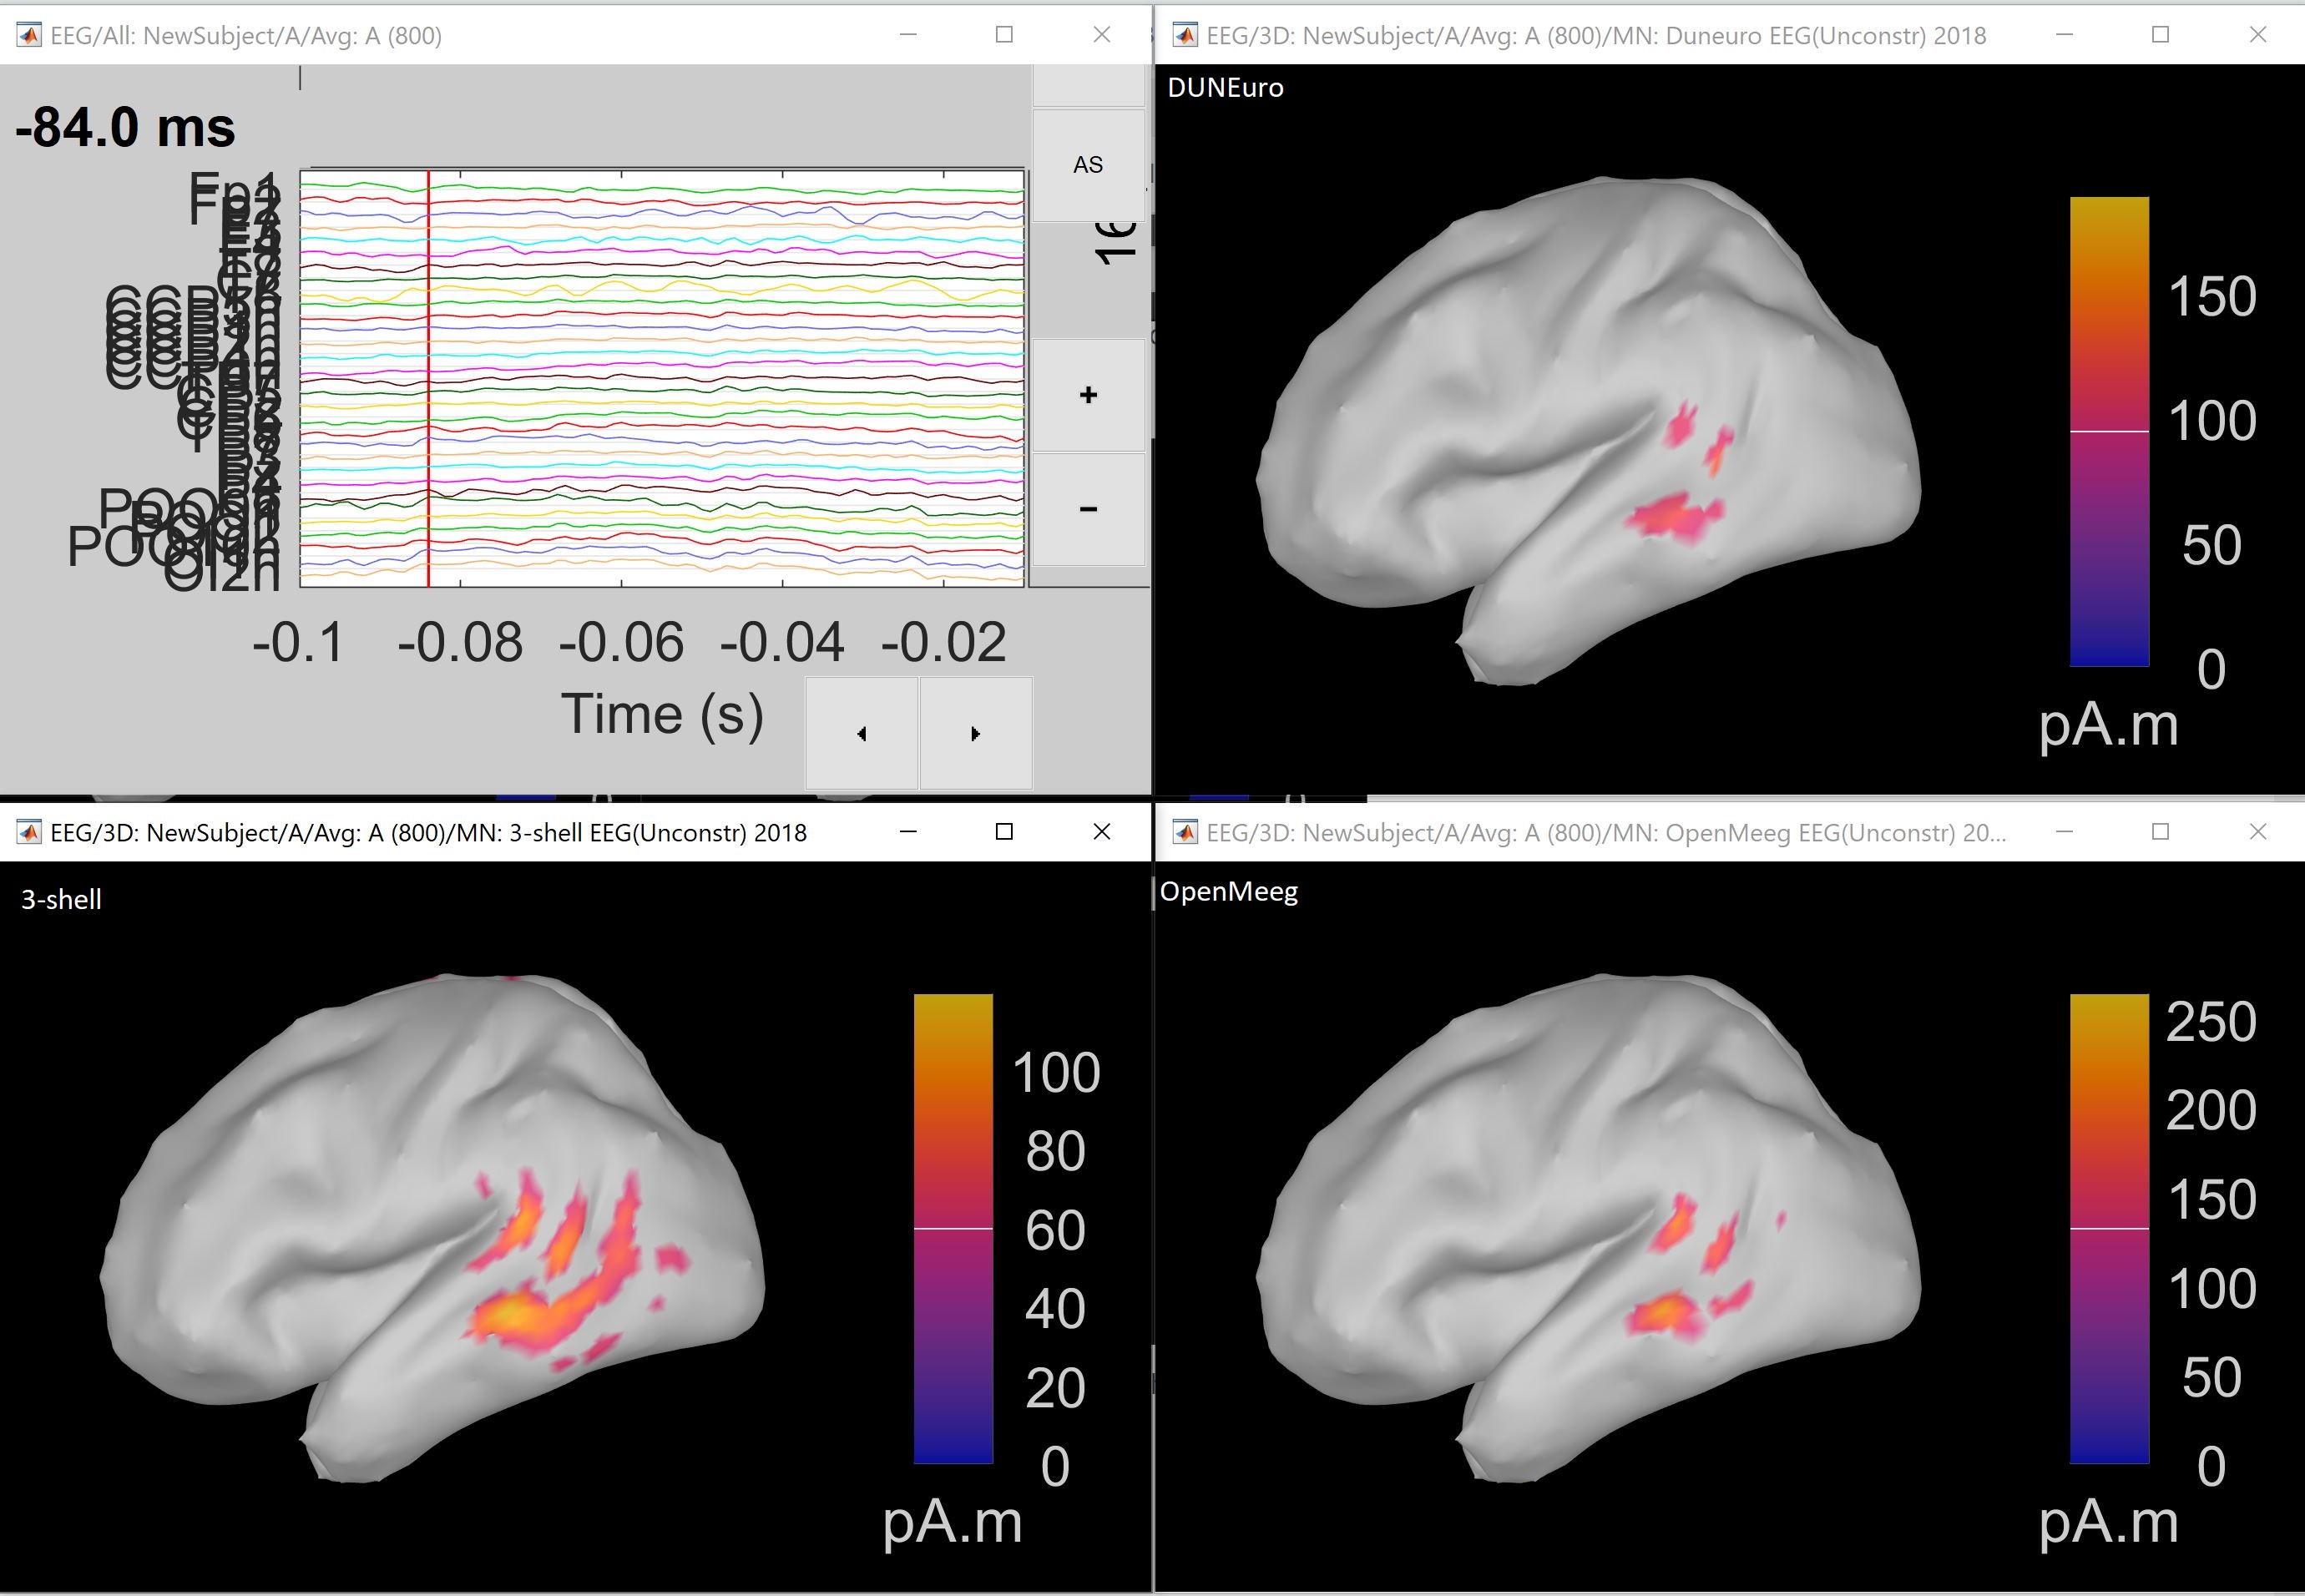Viewport: 2305px width, 1596px height.
Task: Minimize the Duneuro EEG 3D window
Action: 2064,35
